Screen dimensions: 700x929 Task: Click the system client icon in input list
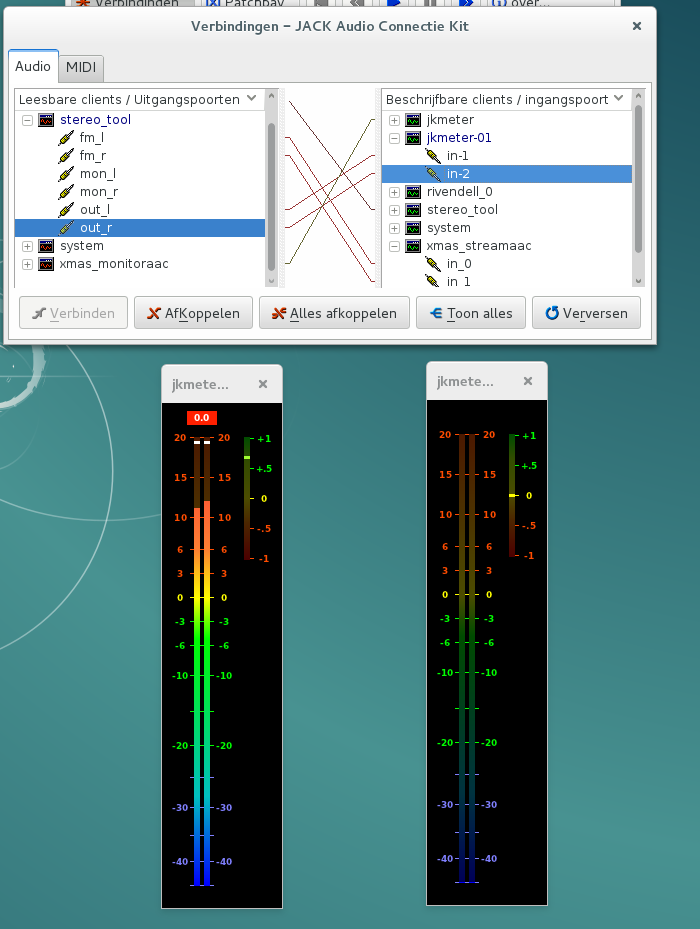(413, 228)
